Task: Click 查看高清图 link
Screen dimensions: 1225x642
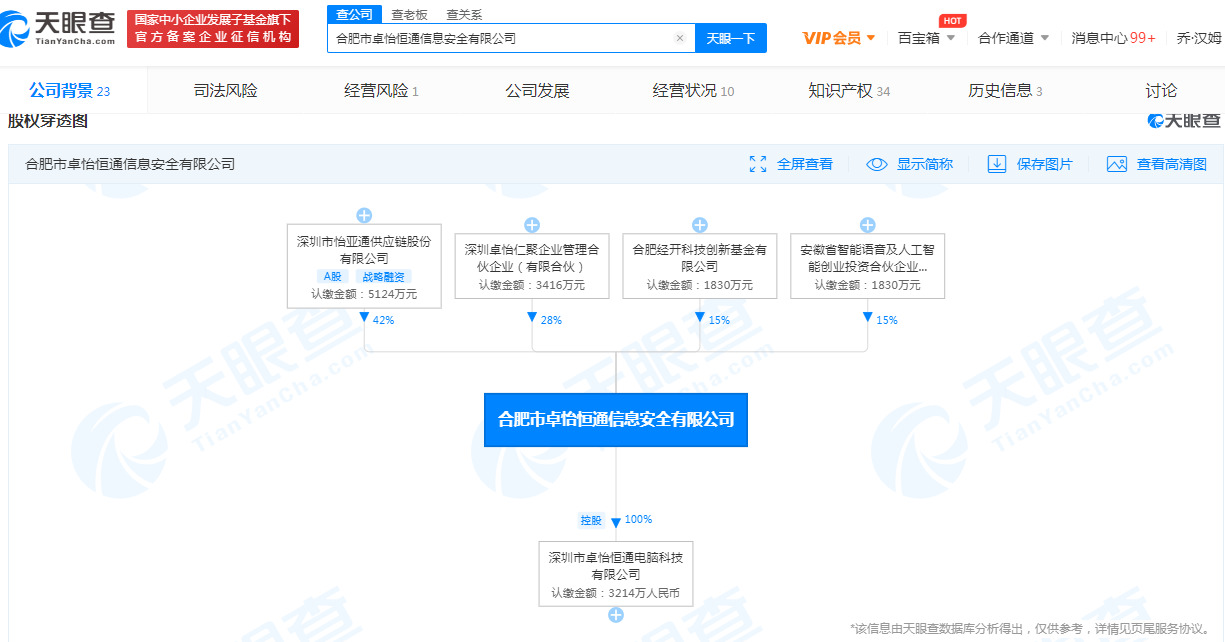Action: 1172,164
